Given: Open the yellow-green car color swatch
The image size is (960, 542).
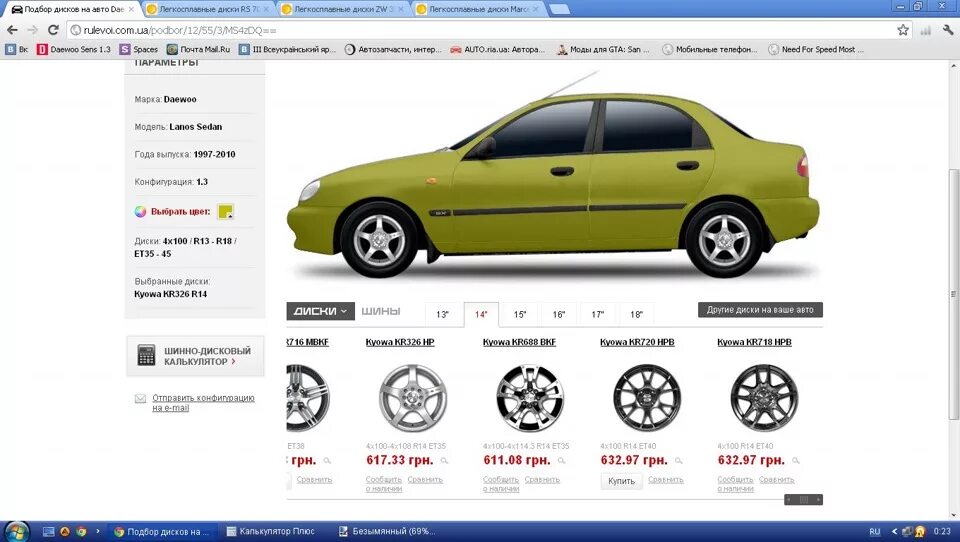Looking at the screenshot, I should 226,212.
